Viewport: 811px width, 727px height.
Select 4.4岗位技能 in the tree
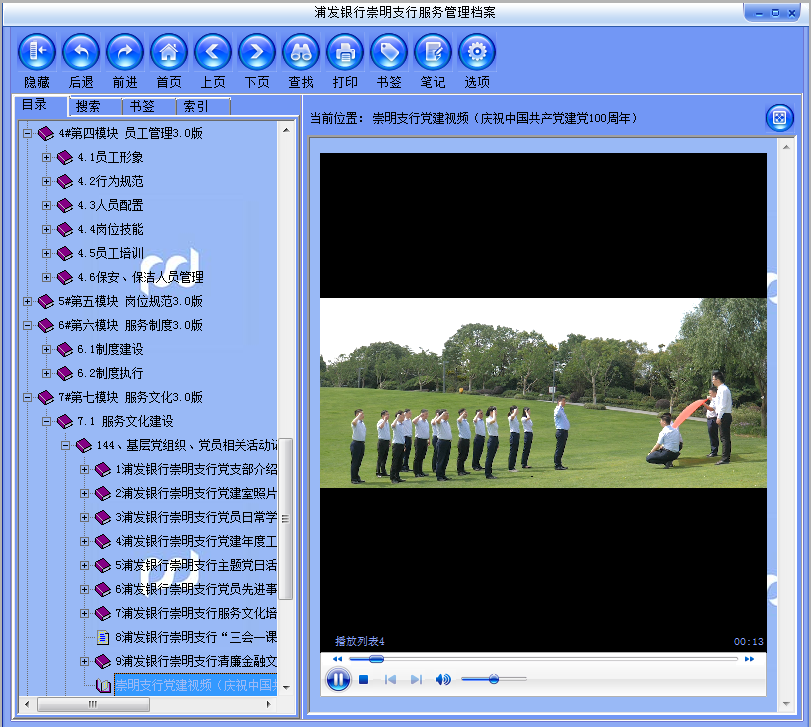point(110,229)
